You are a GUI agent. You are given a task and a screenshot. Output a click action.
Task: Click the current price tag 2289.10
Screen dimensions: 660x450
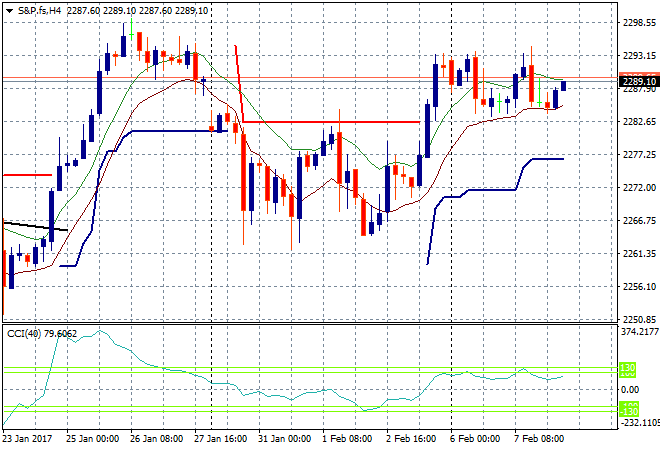pyautogui.click(x=639, y=82)
